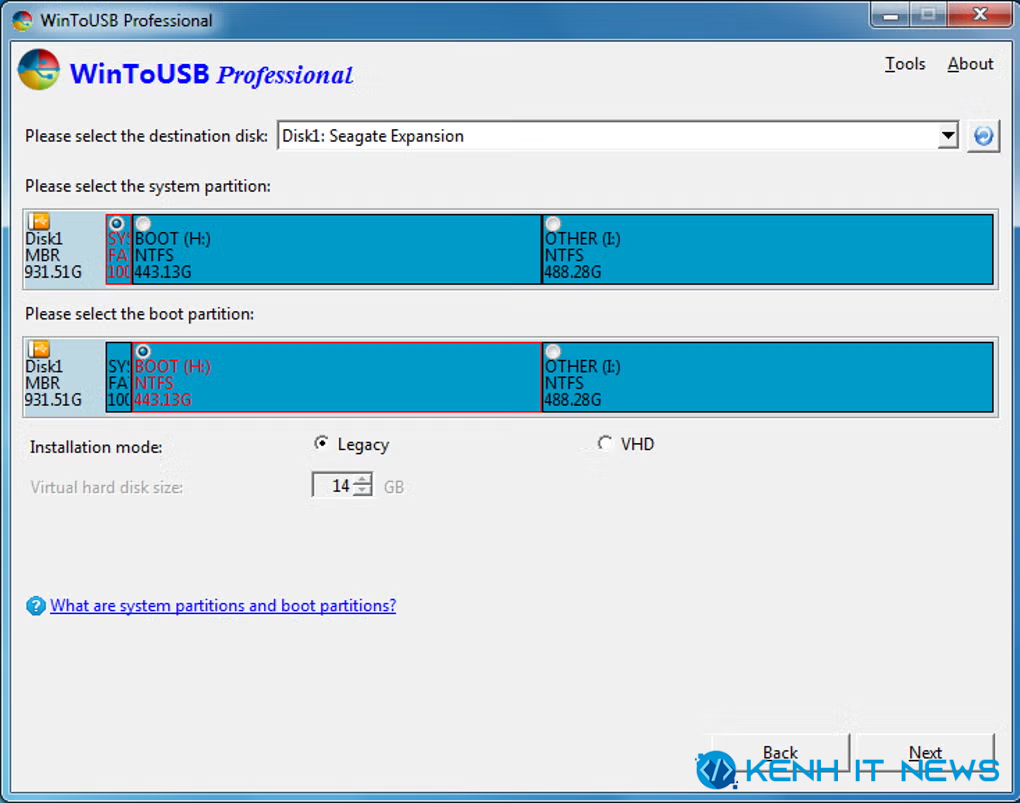Click the 488.28G size in boot partition row
Viewport: 1020px width, 803px height.
[572, 400]
